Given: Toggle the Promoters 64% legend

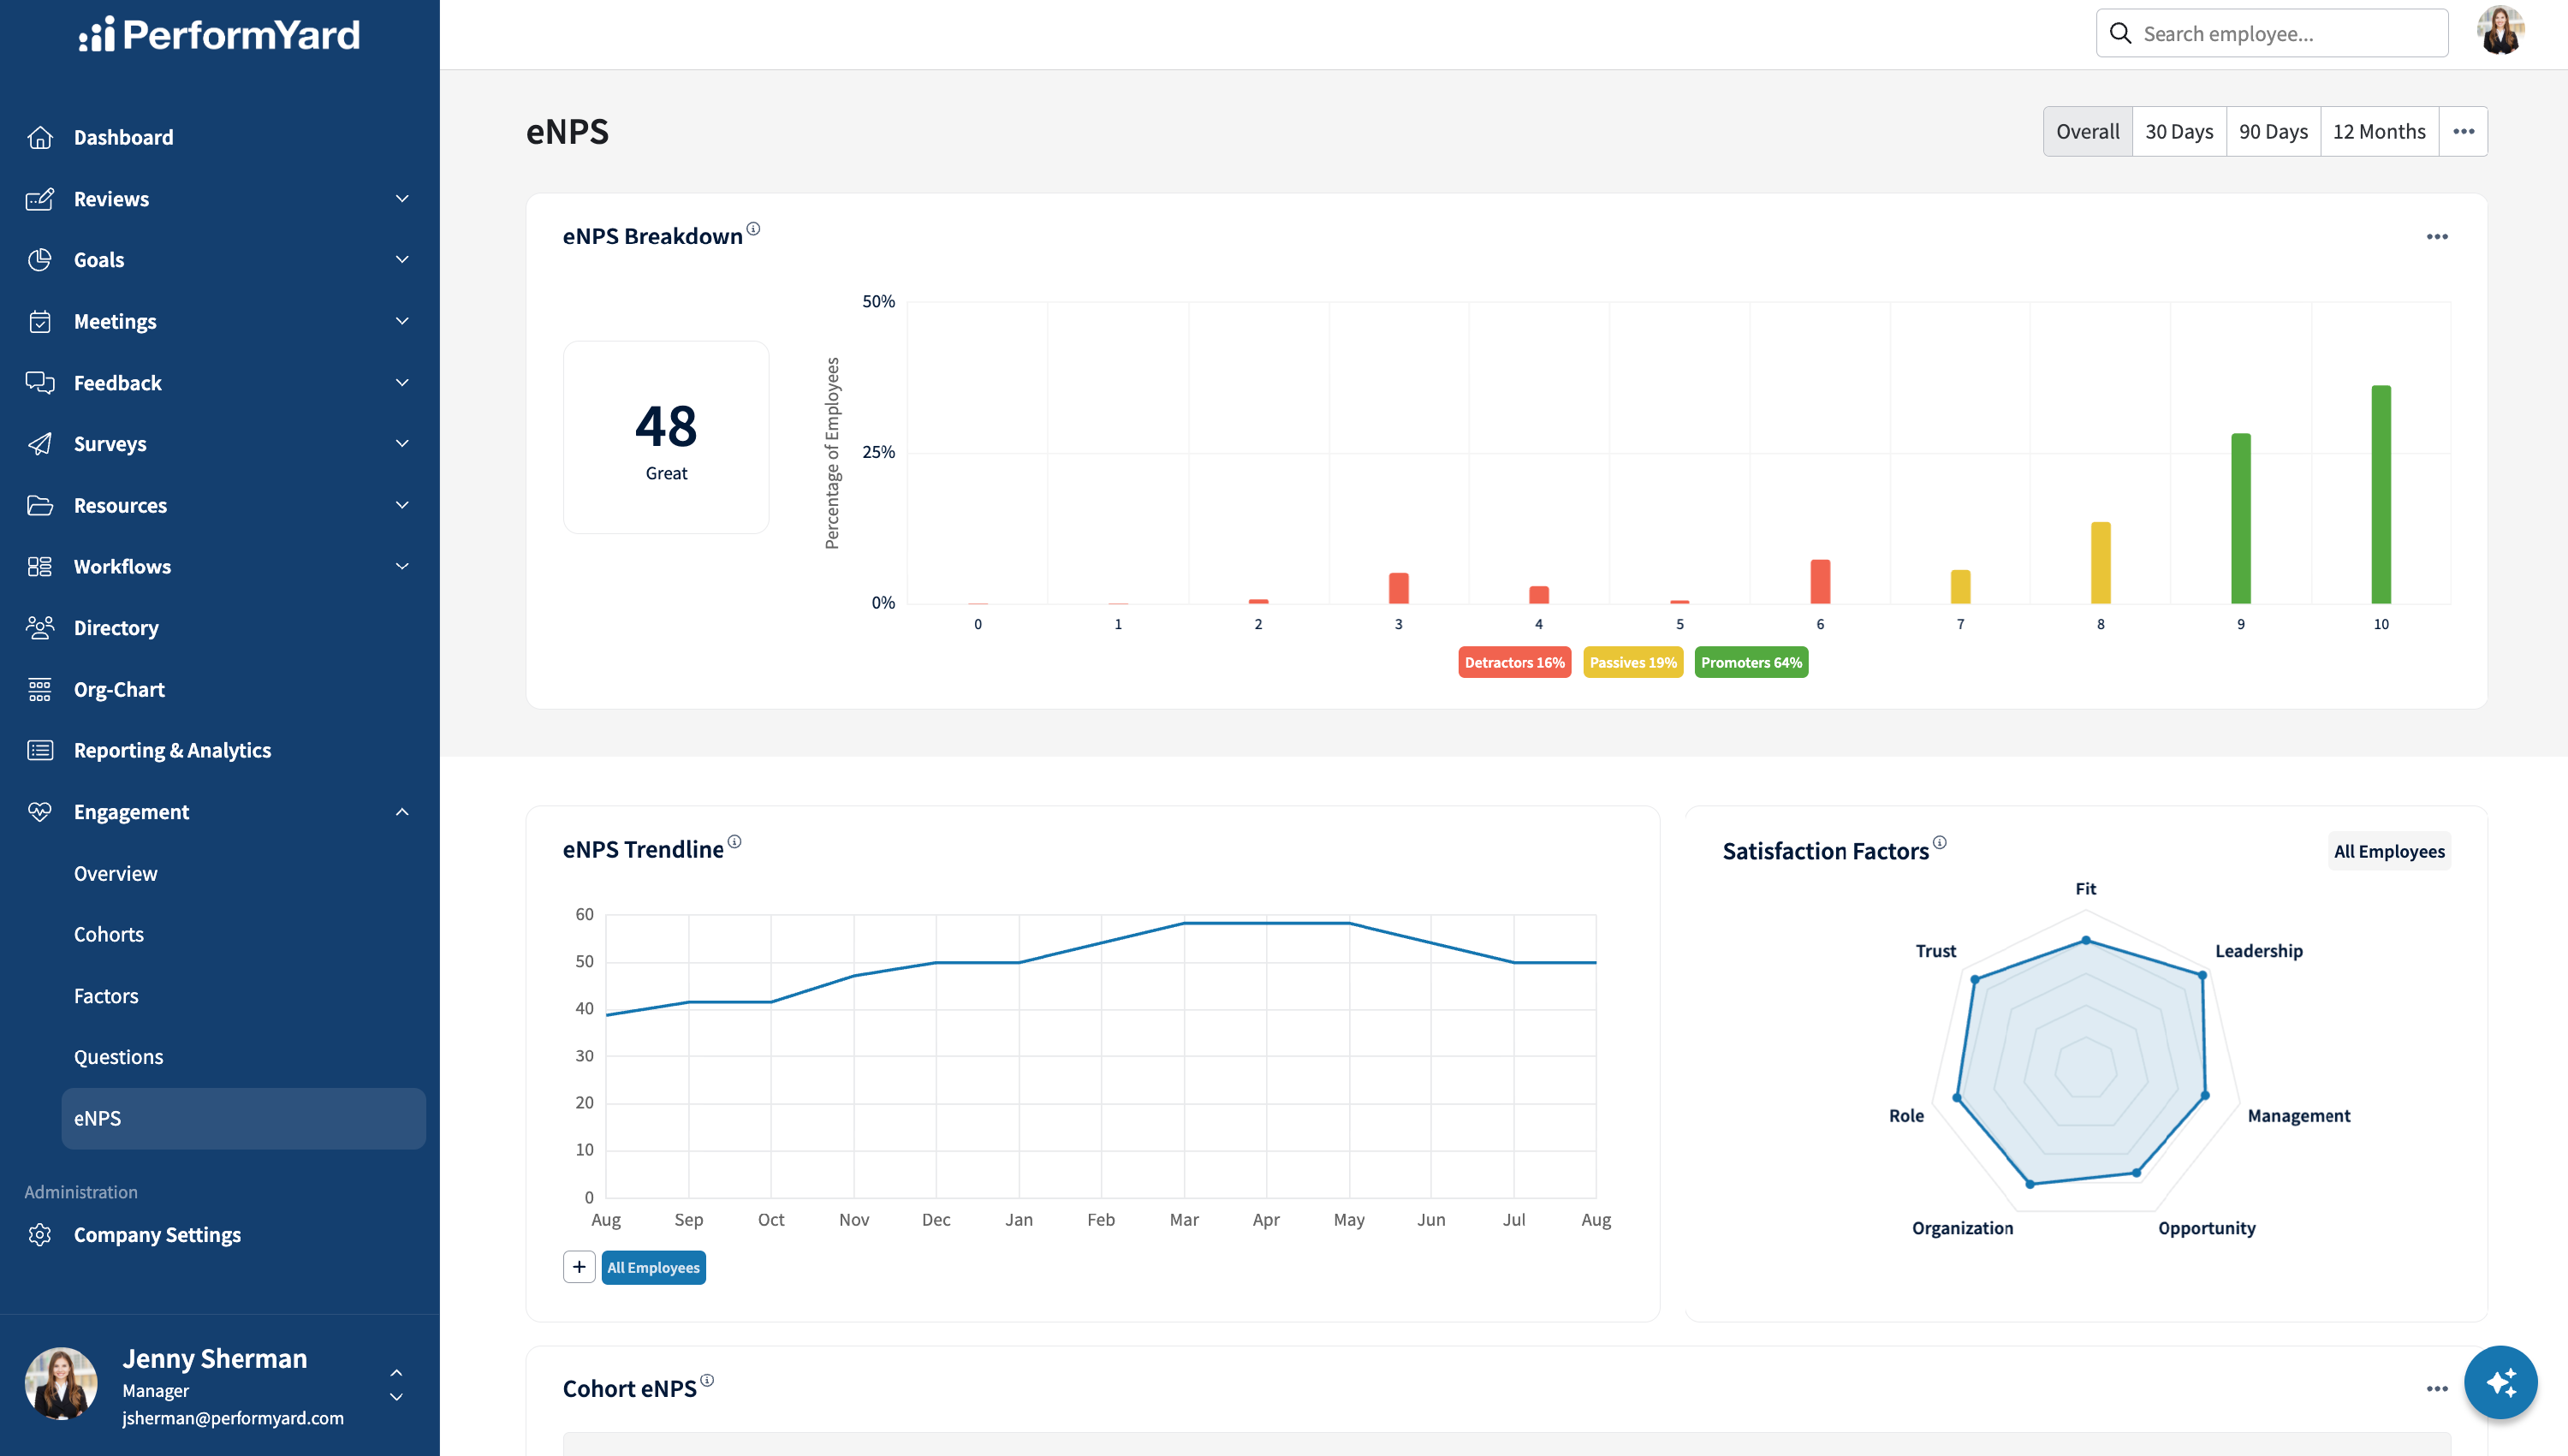Looking at the screenshot, I should pos(1751,662).
